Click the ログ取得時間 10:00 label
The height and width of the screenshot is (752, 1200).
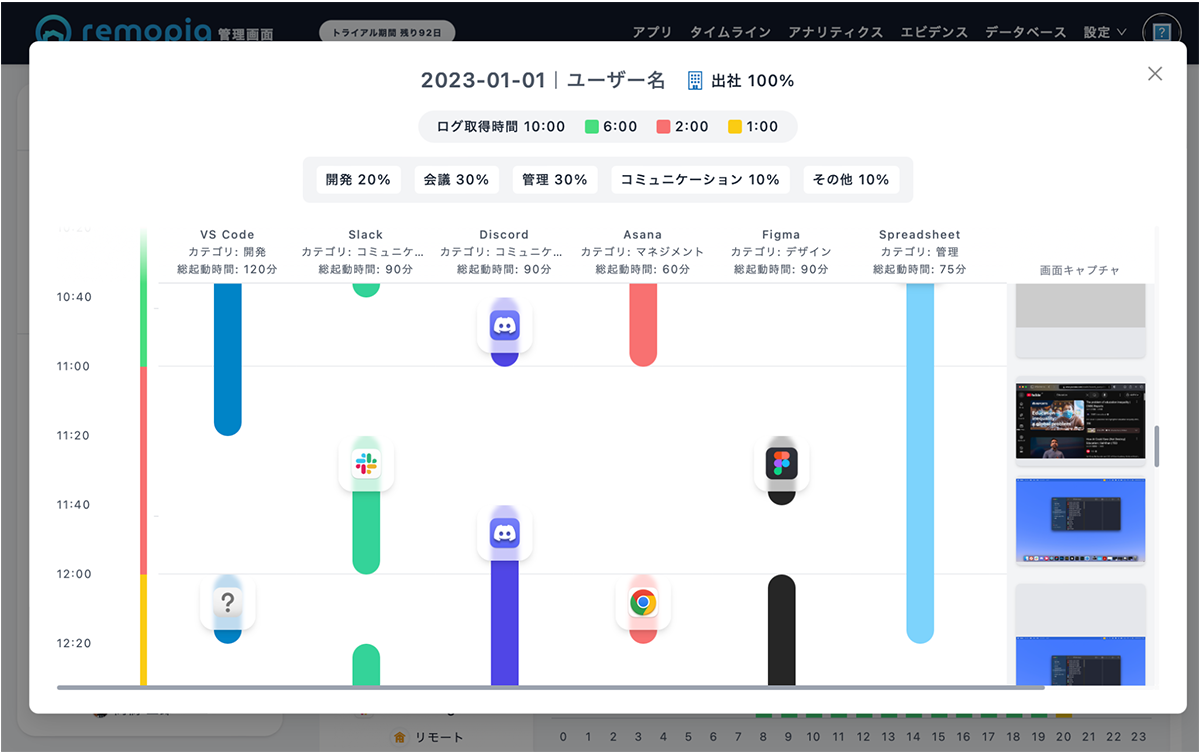[501, 127]
